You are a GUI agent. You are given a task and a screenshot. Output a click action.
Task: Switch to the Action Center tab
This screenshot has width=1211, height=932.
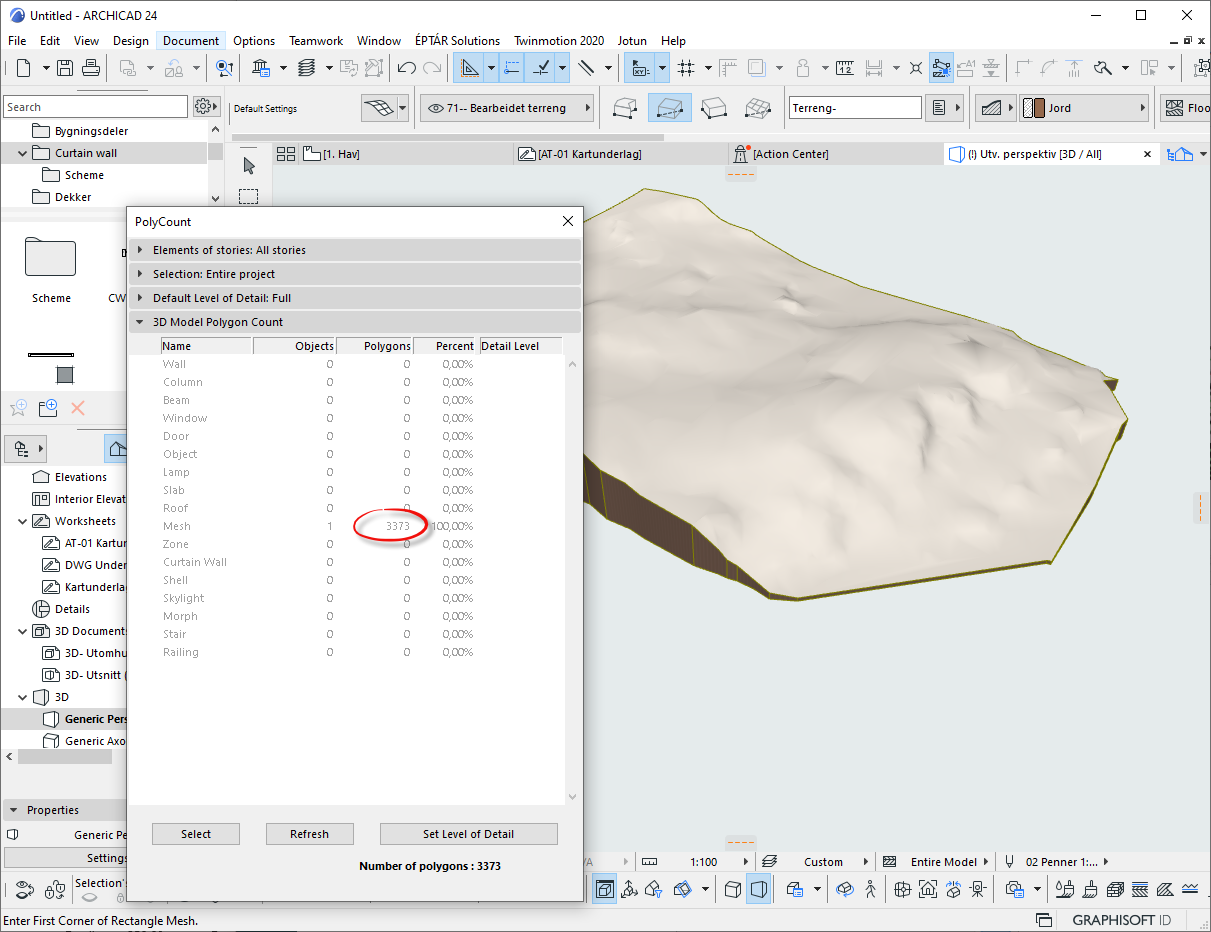click(835, 154)
